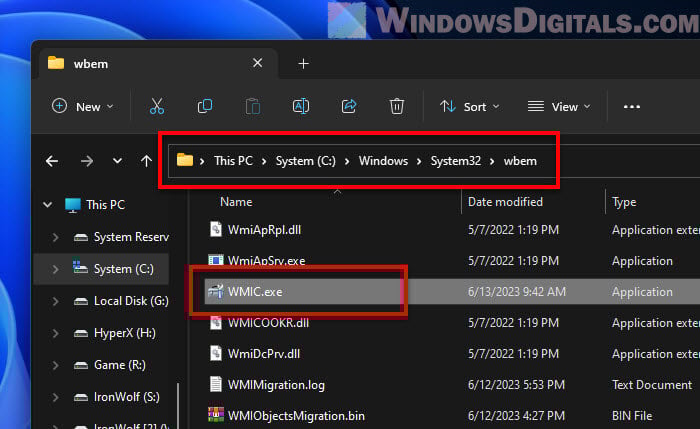Click WMIObjectsMigration.bin archive icon

[216, 415]
